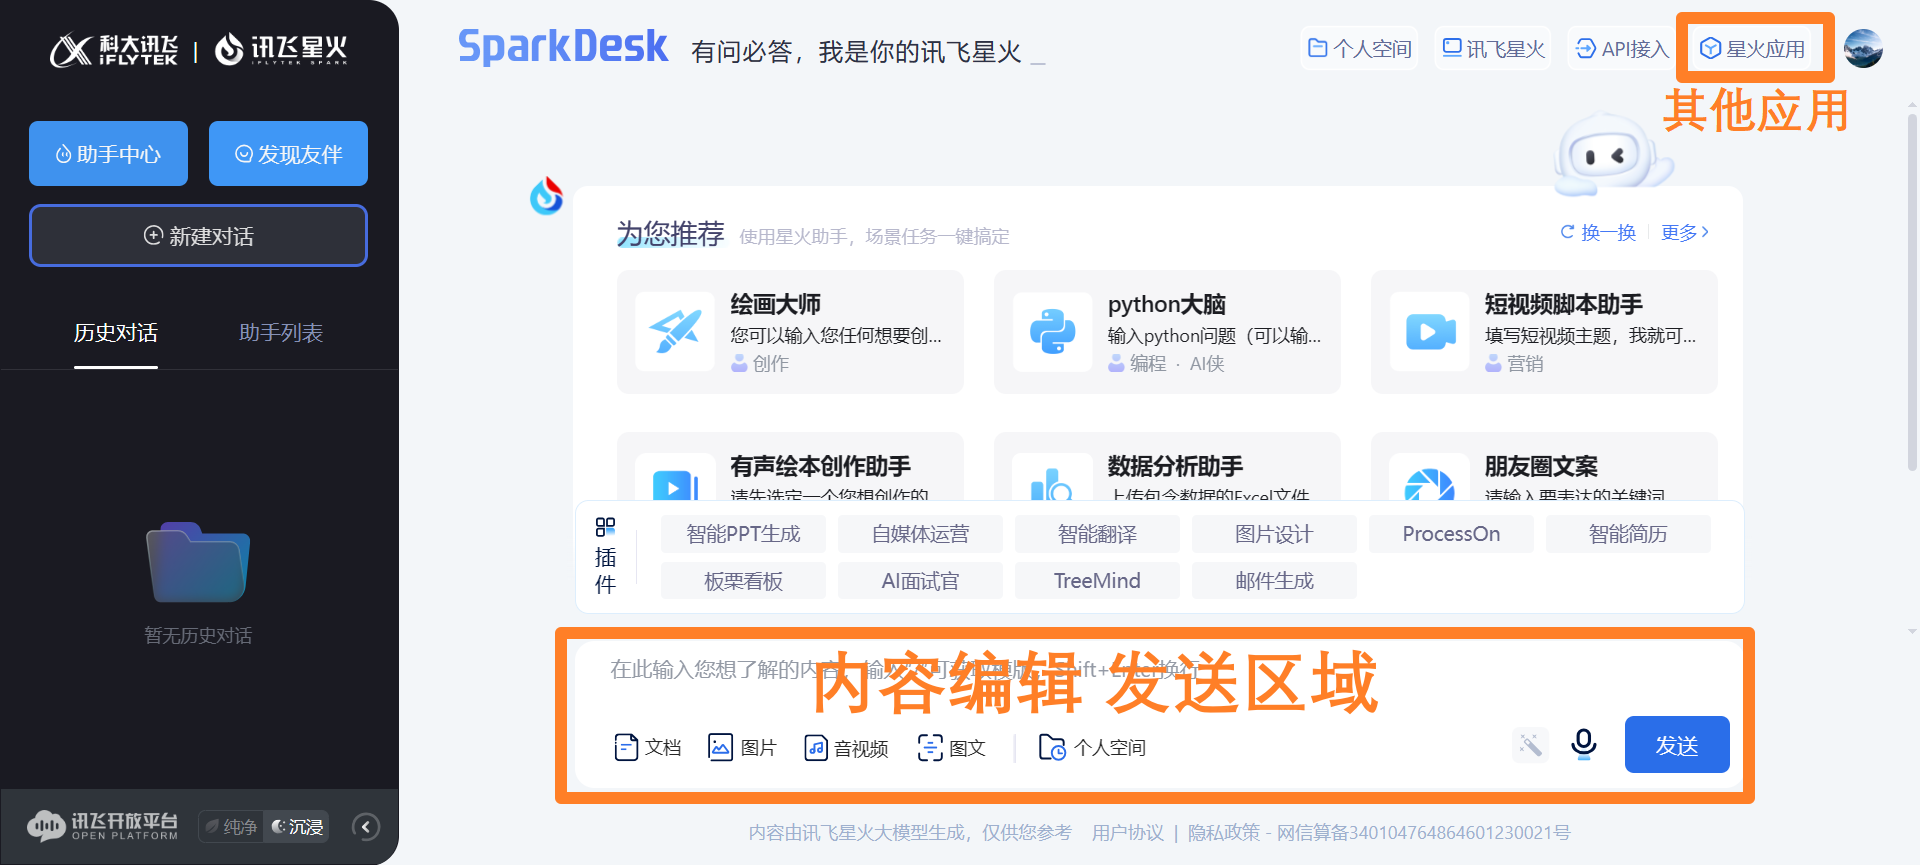Open the 有声绘本创作助手 card icon
The width and height of the screenshot is (1920, 865).
pos(675,479)
